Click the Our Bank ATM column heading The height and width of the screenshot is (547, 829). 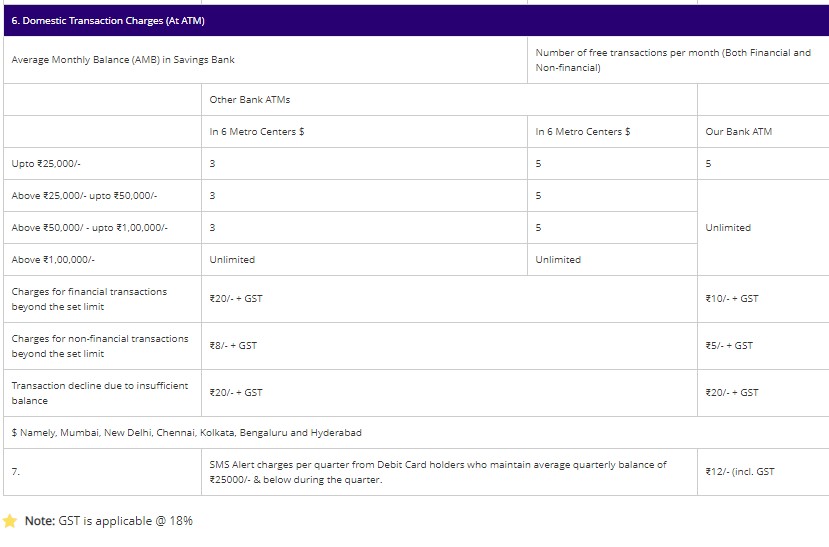click(x=738, y=132)
